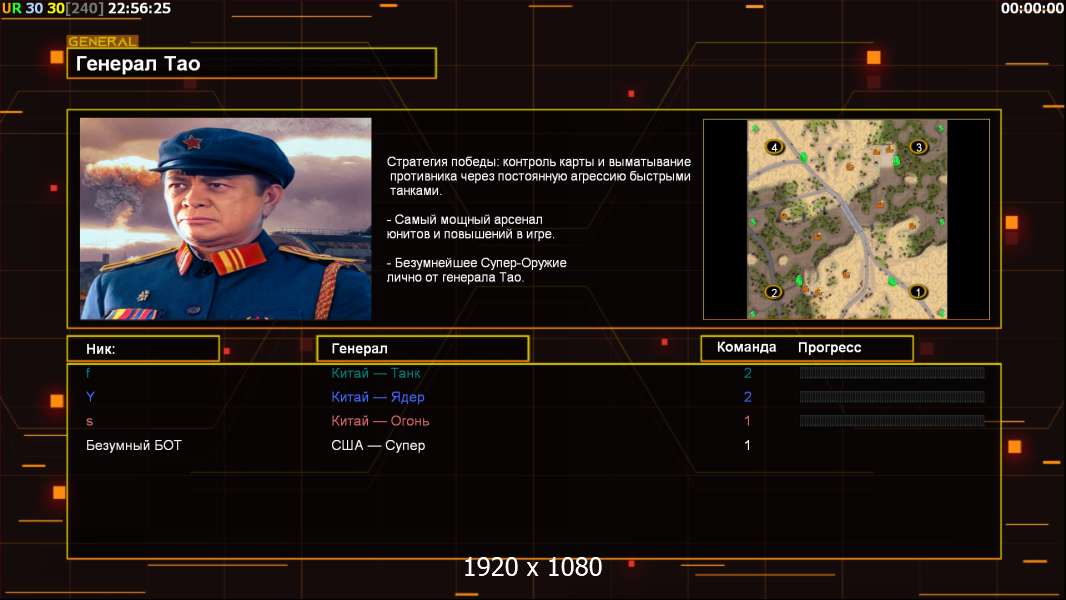1066x600 pixels.
Task: Click the 'Стратегия победы' description paragraph
Action: pos(538,176)
